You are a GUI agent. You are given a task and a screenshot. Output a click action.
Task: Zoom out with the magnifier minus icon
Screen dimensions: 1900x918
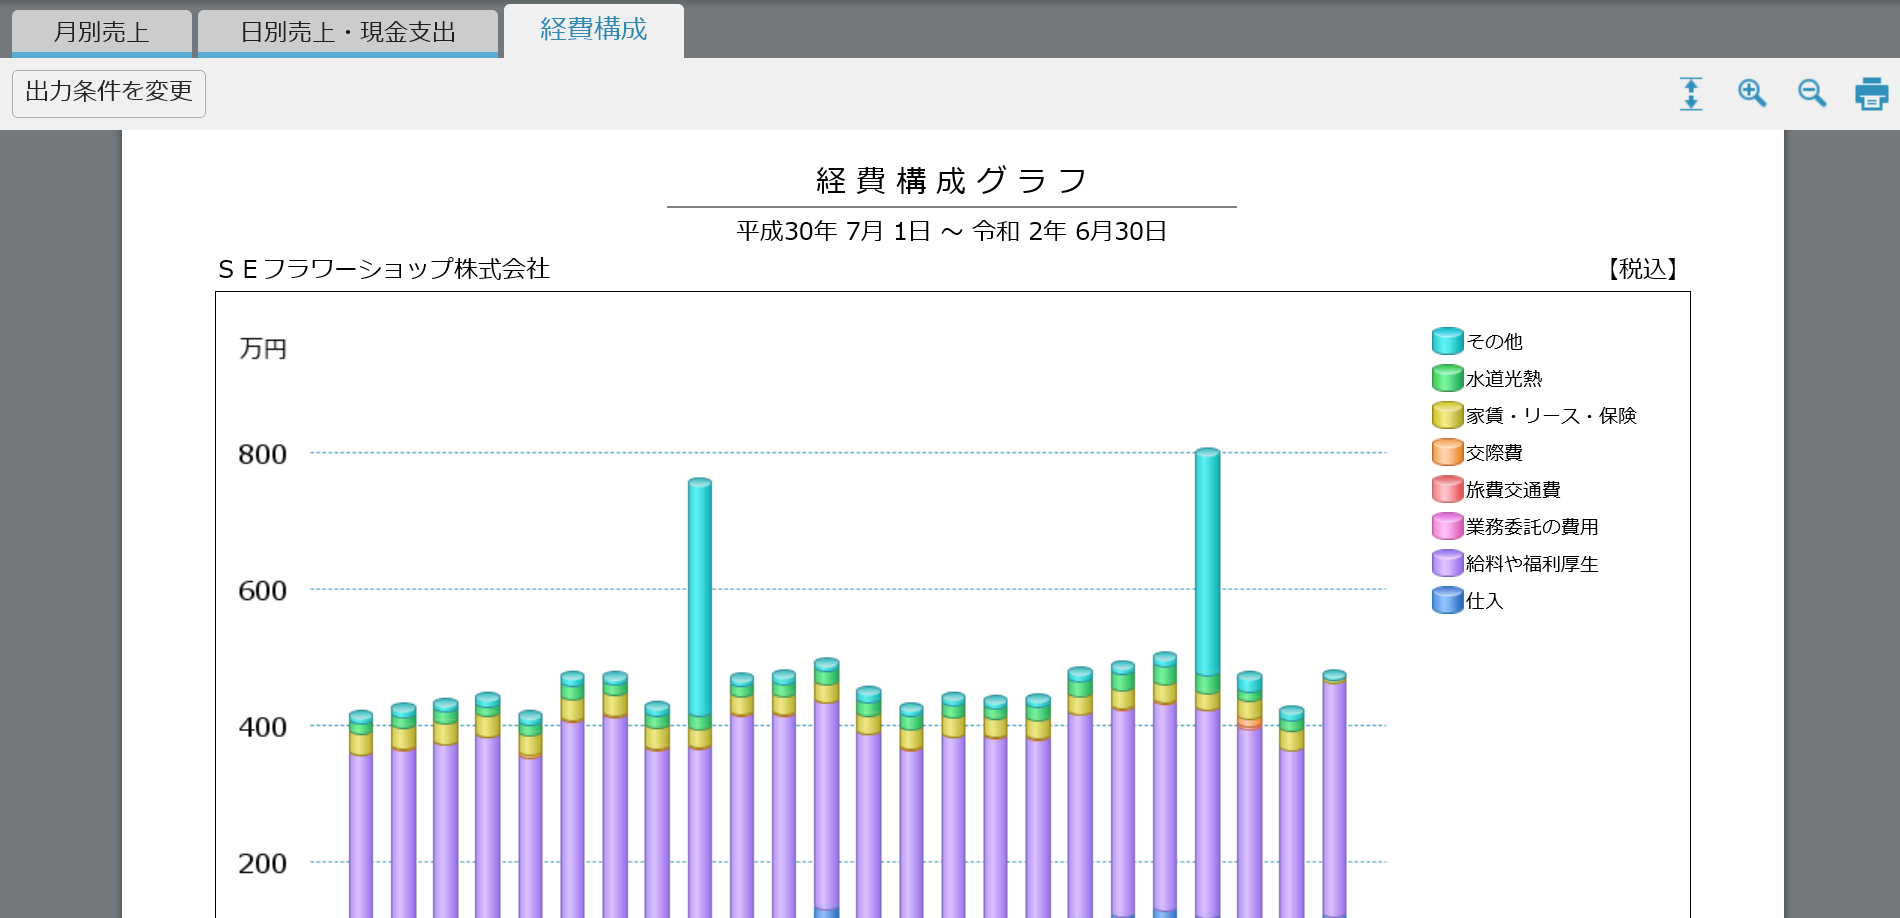tap(1811, 94)
